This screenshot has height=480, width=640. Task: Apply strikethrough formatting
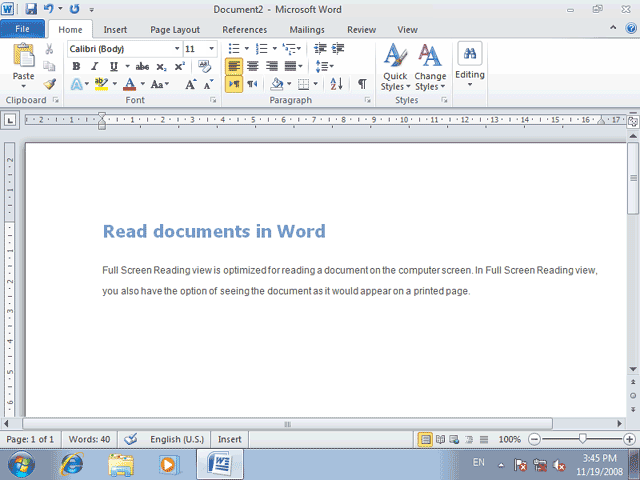(142, 67)
